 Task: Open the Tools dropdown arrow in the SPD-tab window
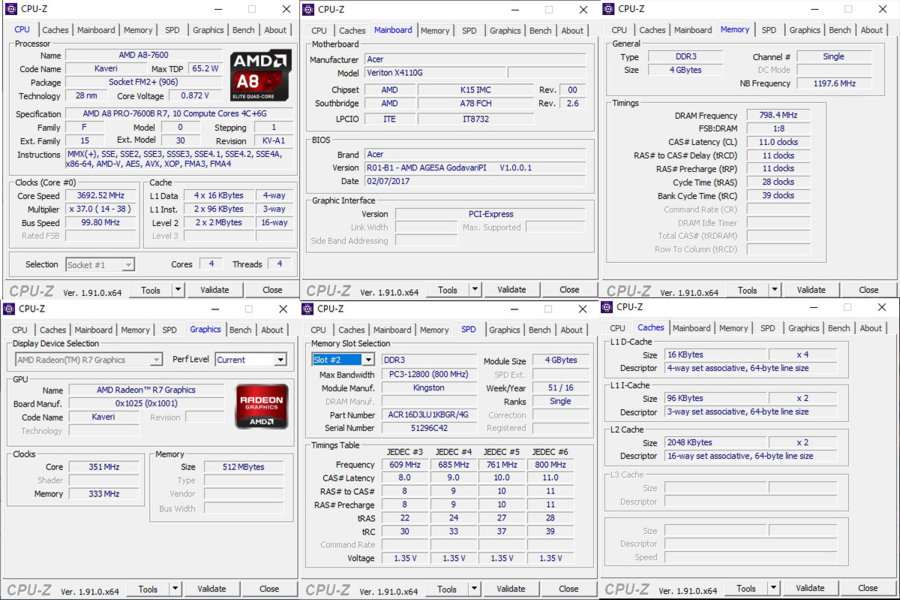474,589
